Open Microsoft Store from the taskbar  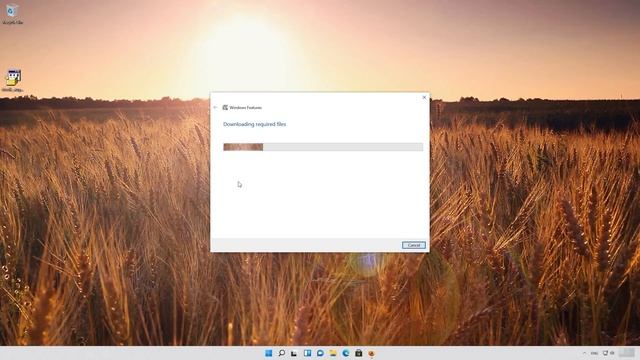(358, 353)
